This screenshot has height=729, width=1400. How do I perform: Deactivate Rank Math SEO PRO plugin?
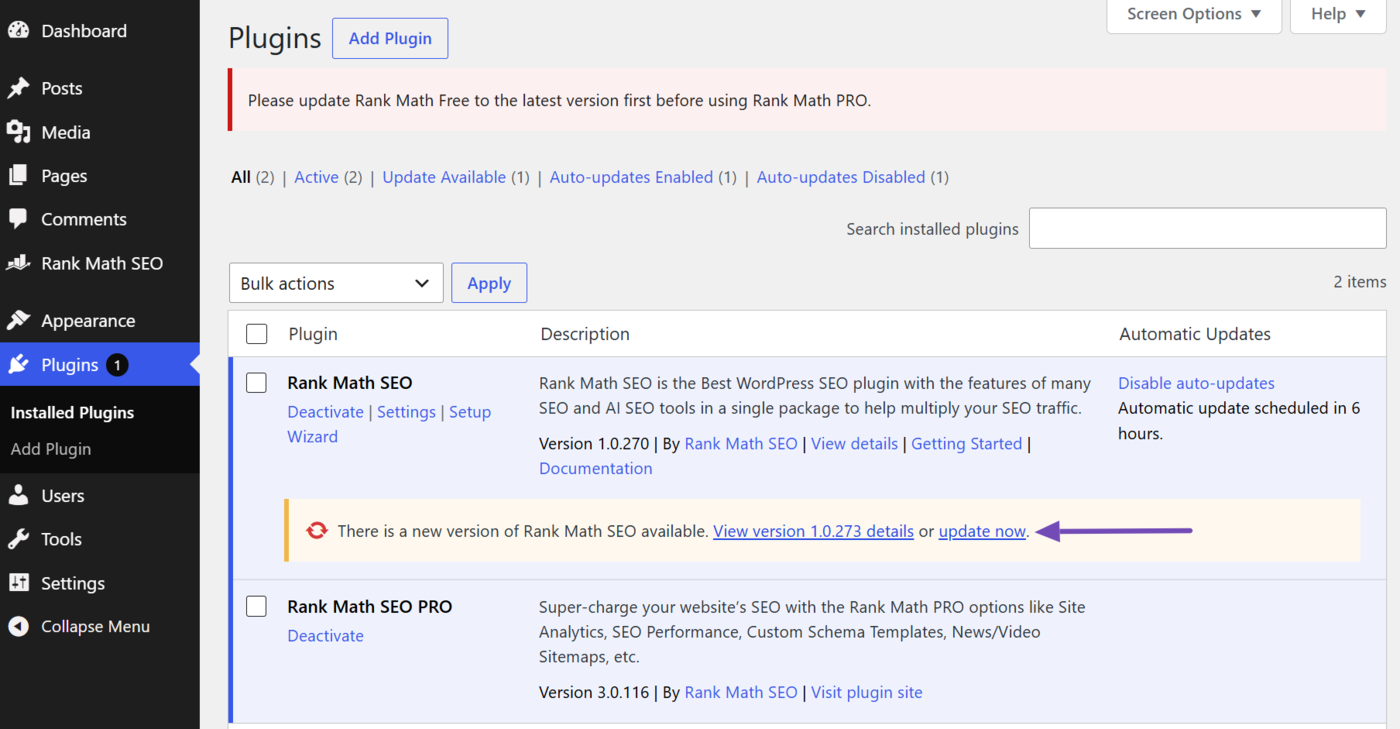(325, 636)
